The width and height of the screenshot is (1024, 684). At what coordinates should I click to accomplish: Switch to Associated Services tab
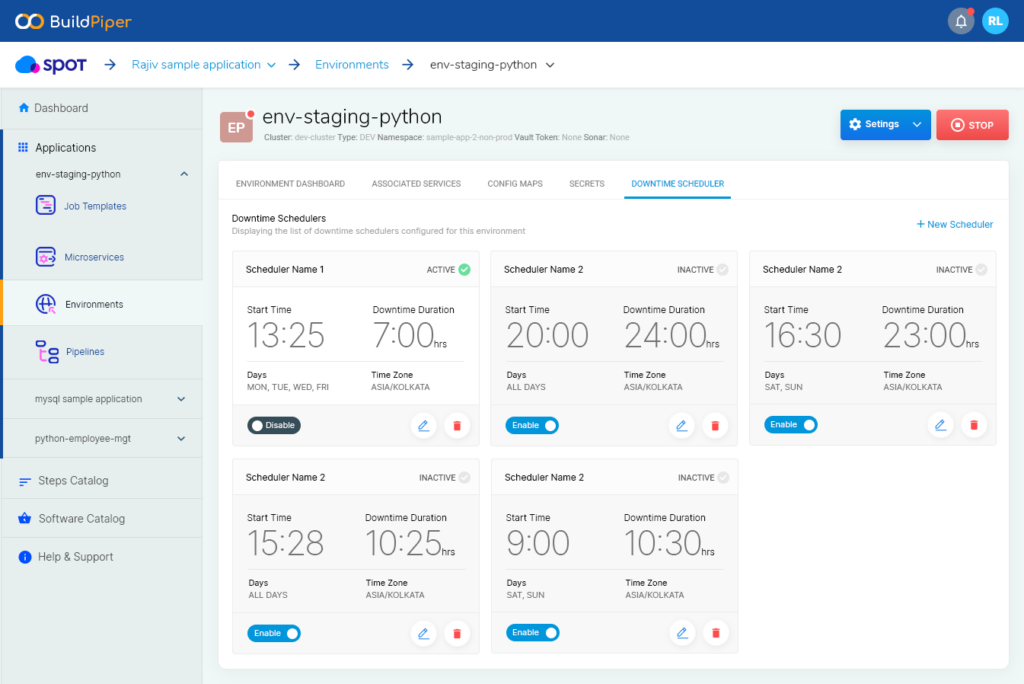point(416,184)
